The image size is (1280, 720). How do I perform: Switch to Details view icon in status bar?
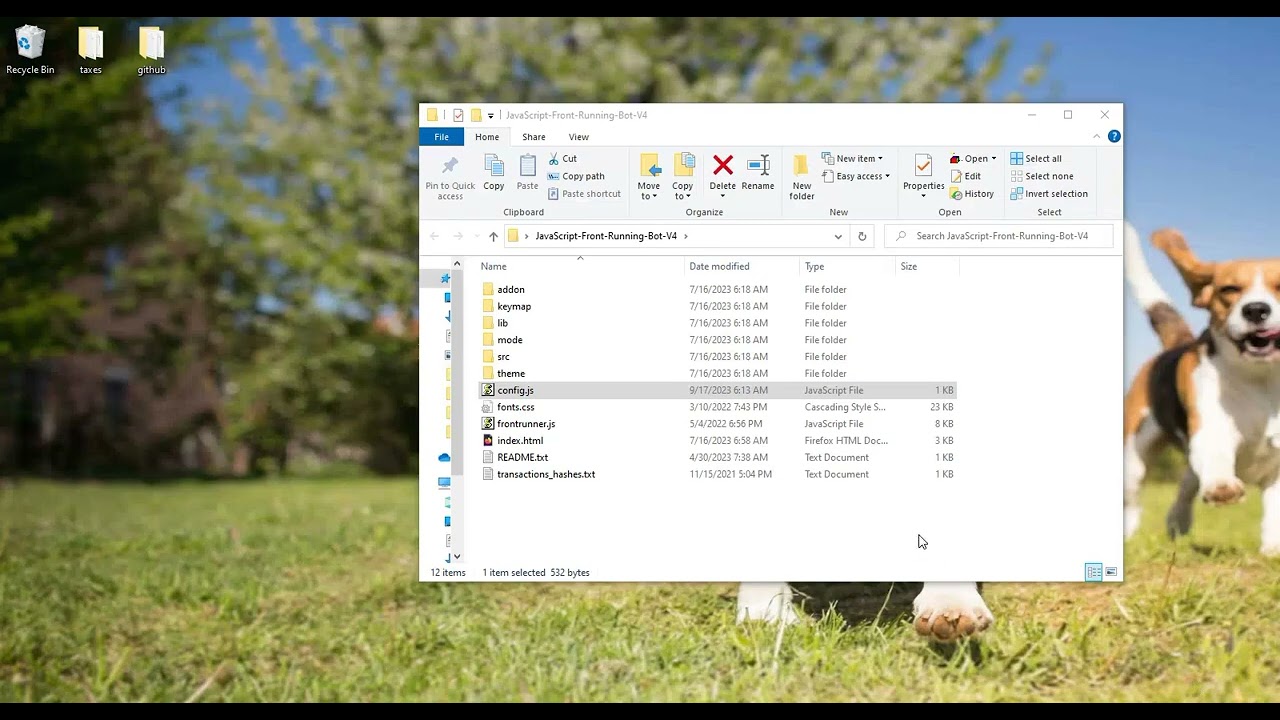coord(1094,572)
